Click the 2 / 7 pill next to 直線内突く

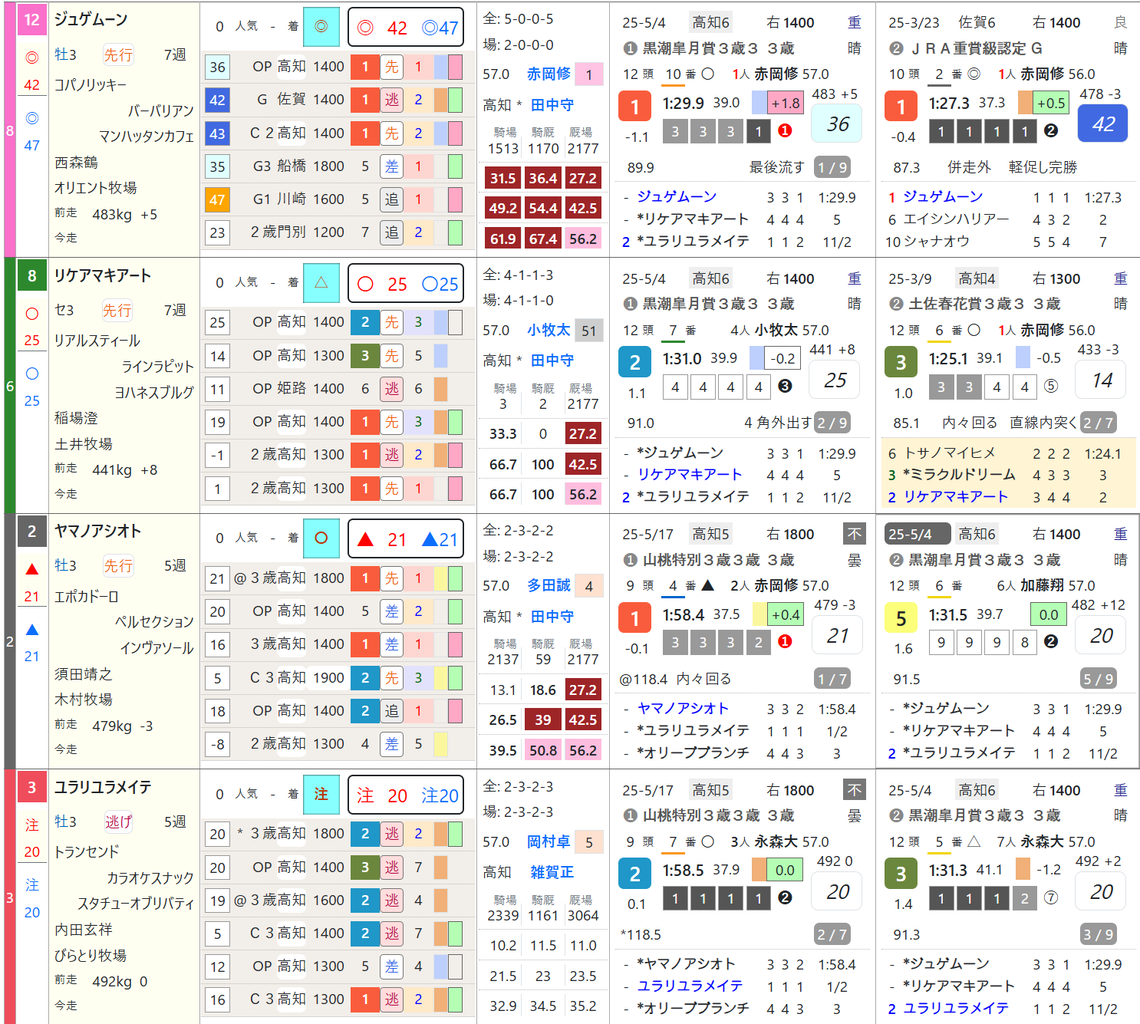pos(1098,423)
